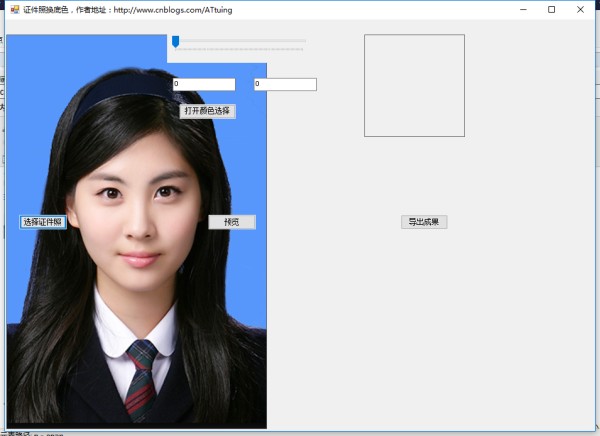Maximize the application window
This screenshot has width=600, height=436.
(x=551, y=10)
